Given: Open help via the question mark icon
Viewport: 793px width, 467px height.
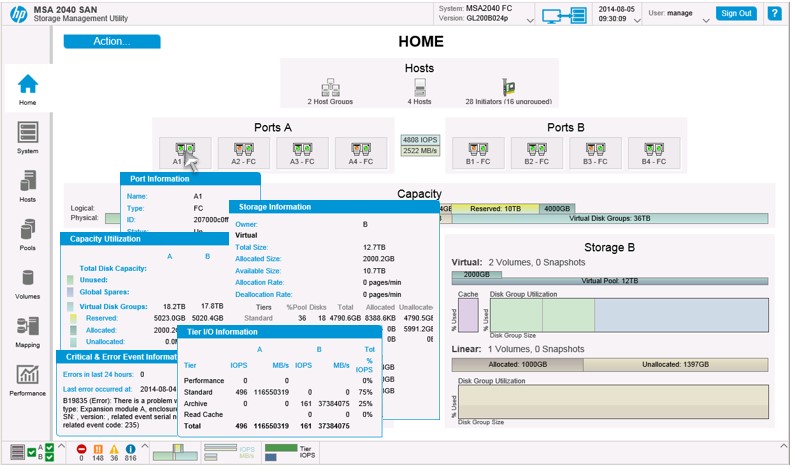Looking at the screenshot, I should click(x=774, y=14).
